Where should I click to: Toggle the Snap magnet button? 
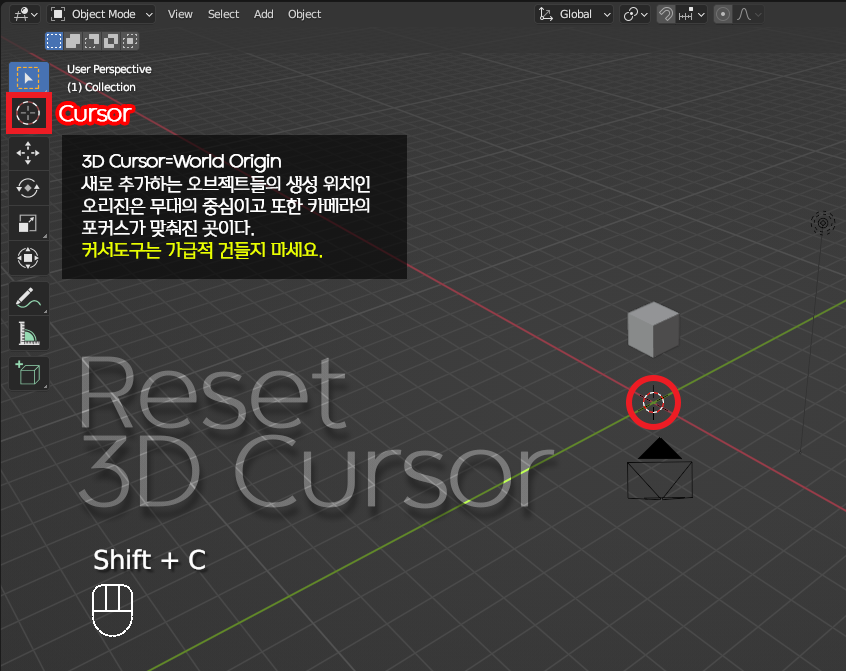[666, 15]
